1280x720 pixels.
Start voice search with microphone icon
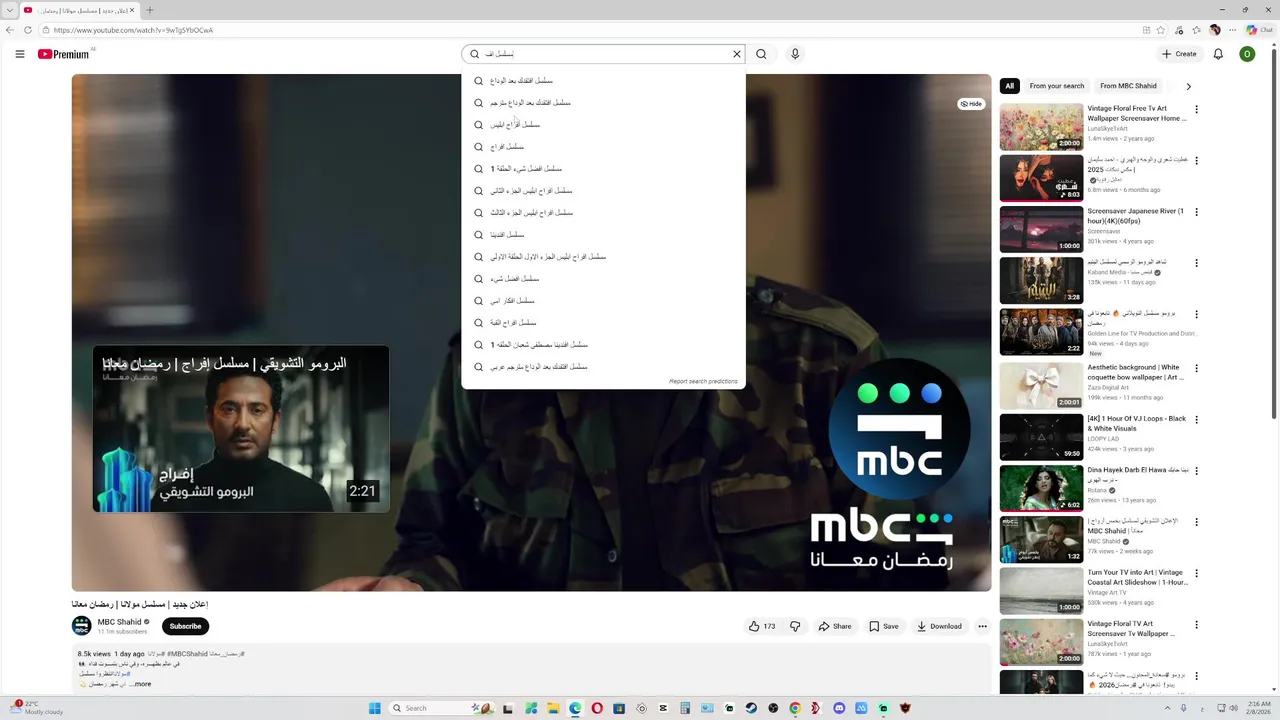click(x=795, y=54)
